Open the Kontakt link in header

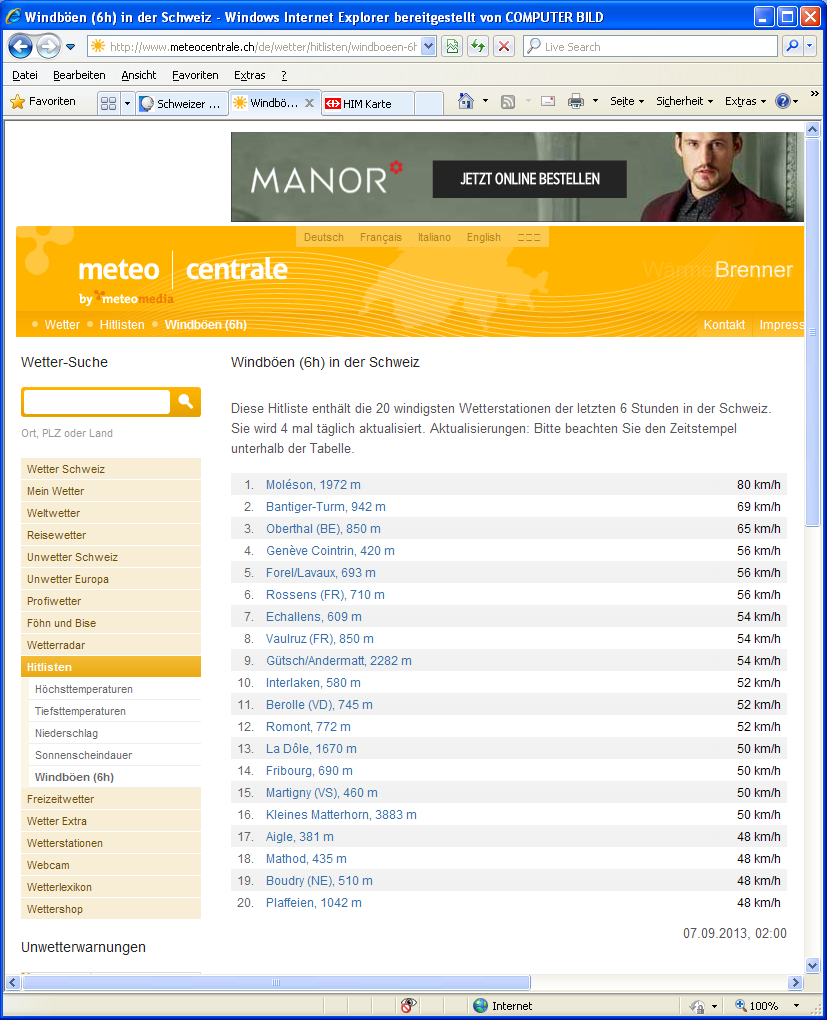click(724, 325)
